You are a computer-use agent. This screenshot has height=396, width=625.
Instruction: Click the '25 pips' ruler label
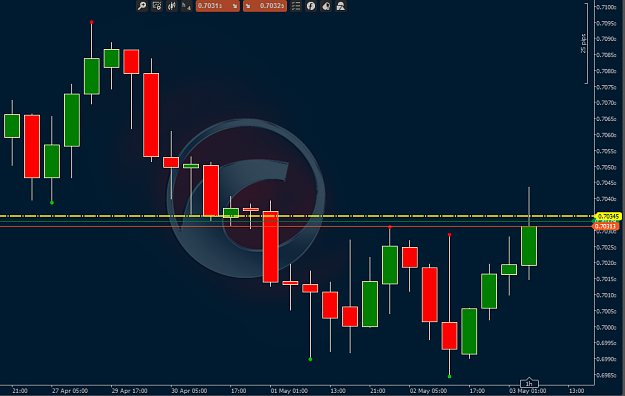[x=584, y=43]
